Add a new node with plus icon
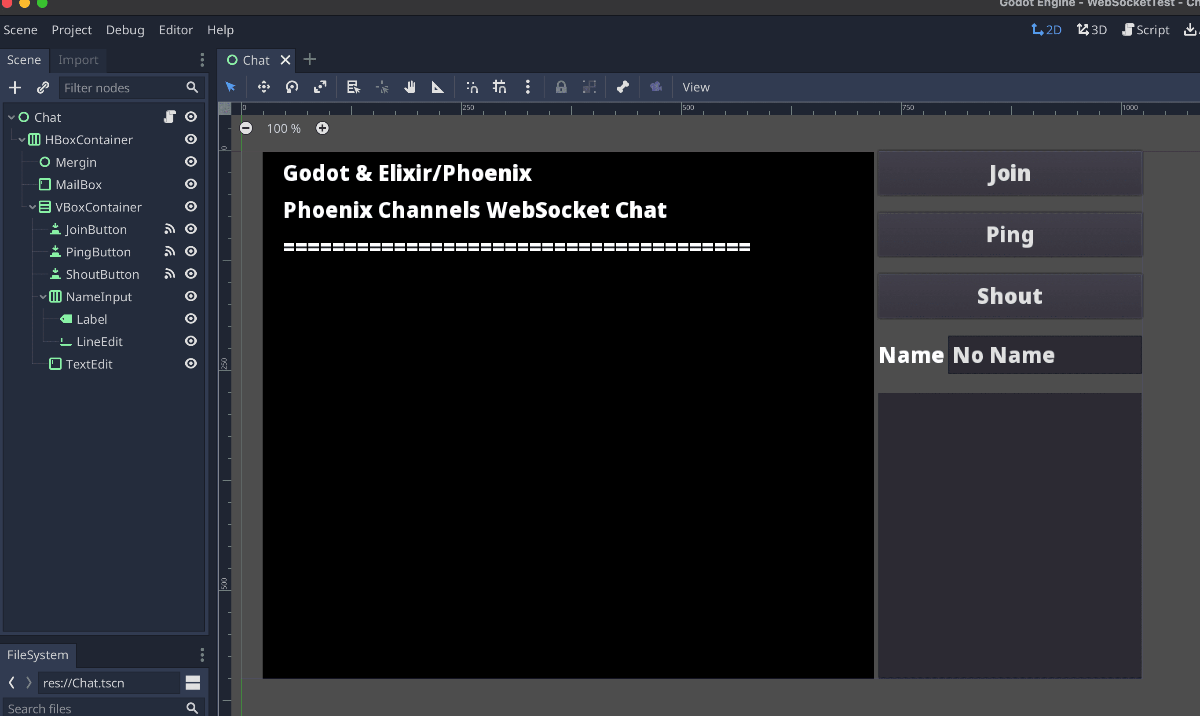 (15, 88)
